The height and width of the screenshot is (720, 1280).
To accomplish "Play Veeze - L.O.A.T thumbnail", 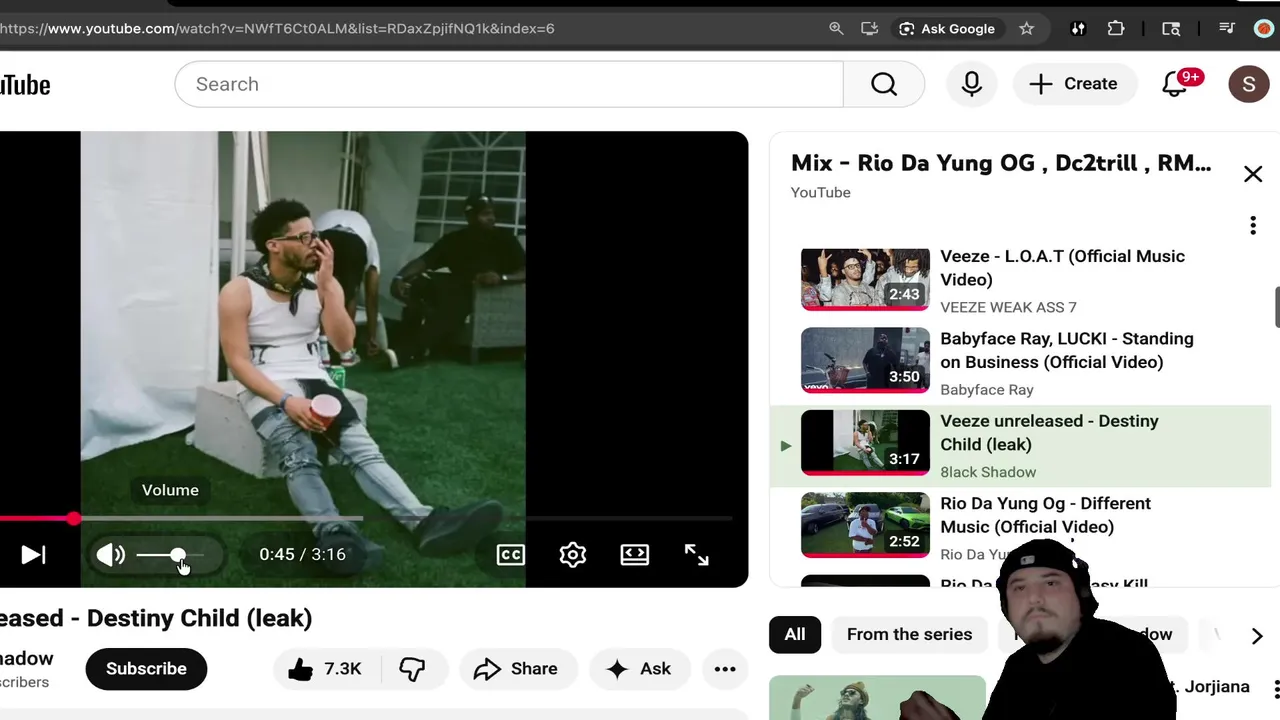I will [865, 279].
